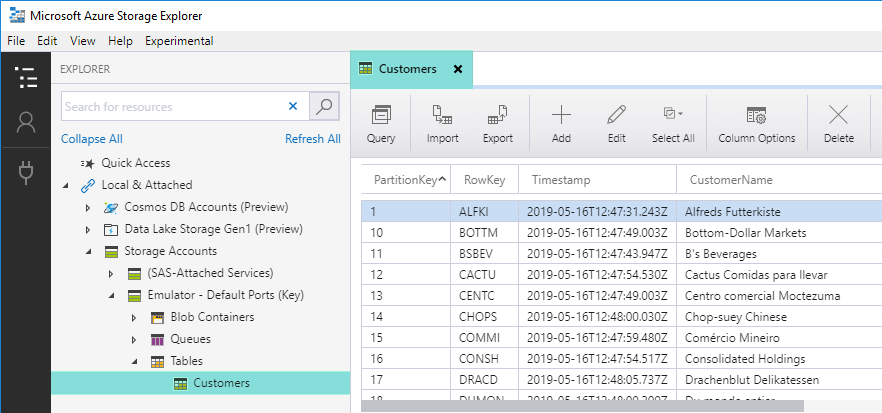Click the Tables node icon
Screen dimensions: 882x413
pyautogui.click(x=158, y=361)
